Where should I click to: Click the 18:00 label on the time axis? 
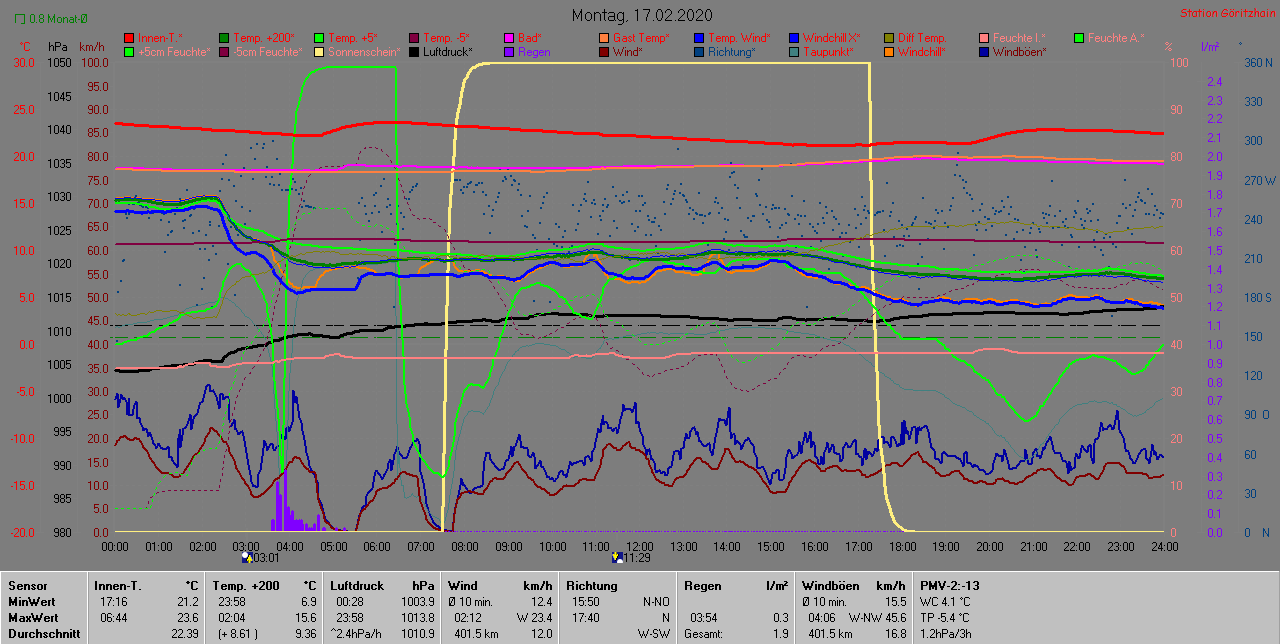point(902,546)
